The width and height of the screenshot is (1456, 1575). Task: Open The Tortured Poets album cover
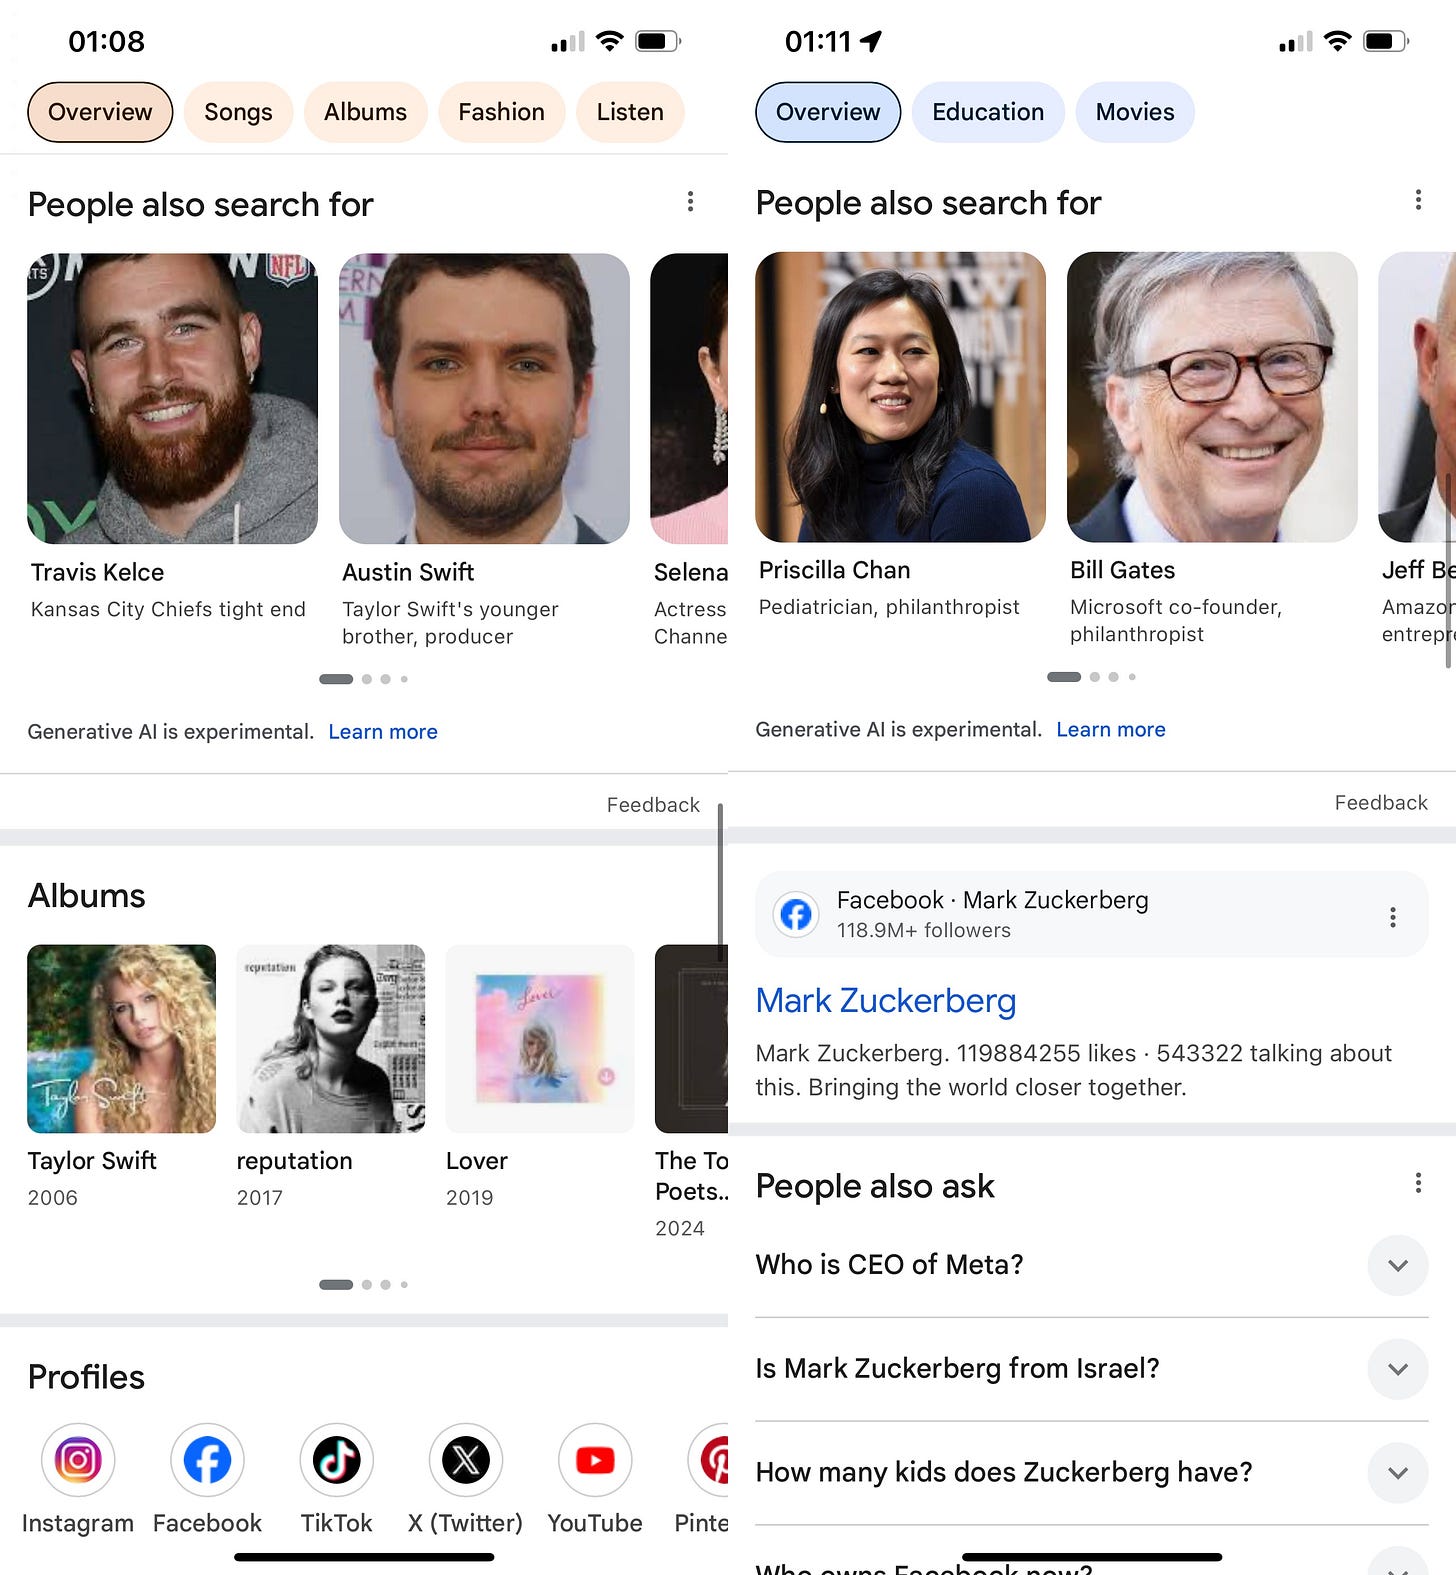click(x=691, y=1039)
